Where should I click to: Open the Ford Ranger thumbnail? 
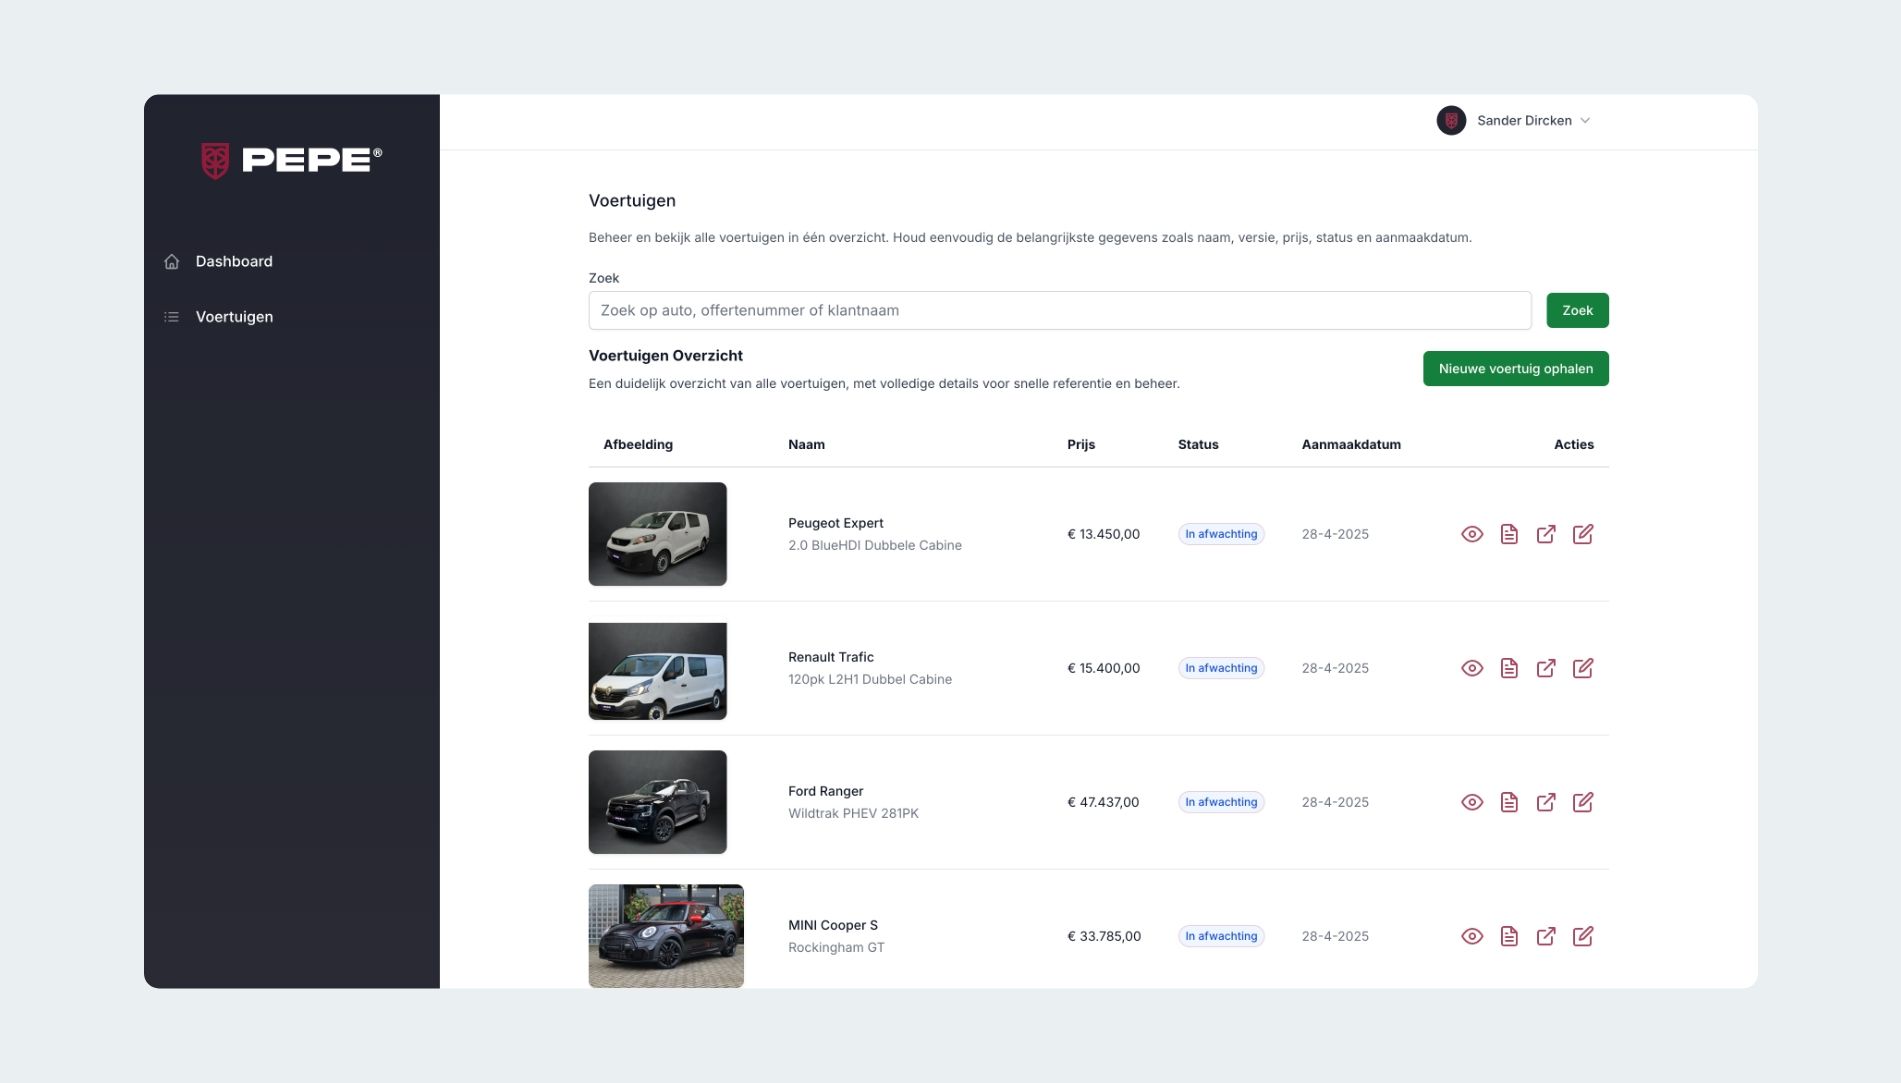657,802
